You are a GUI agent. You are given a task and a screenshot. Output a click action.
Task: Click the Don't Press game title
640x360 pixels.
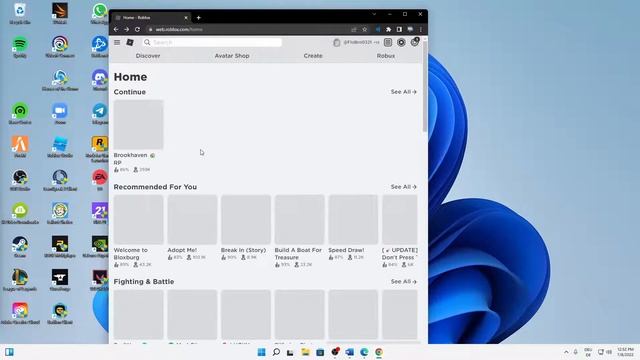400,254
